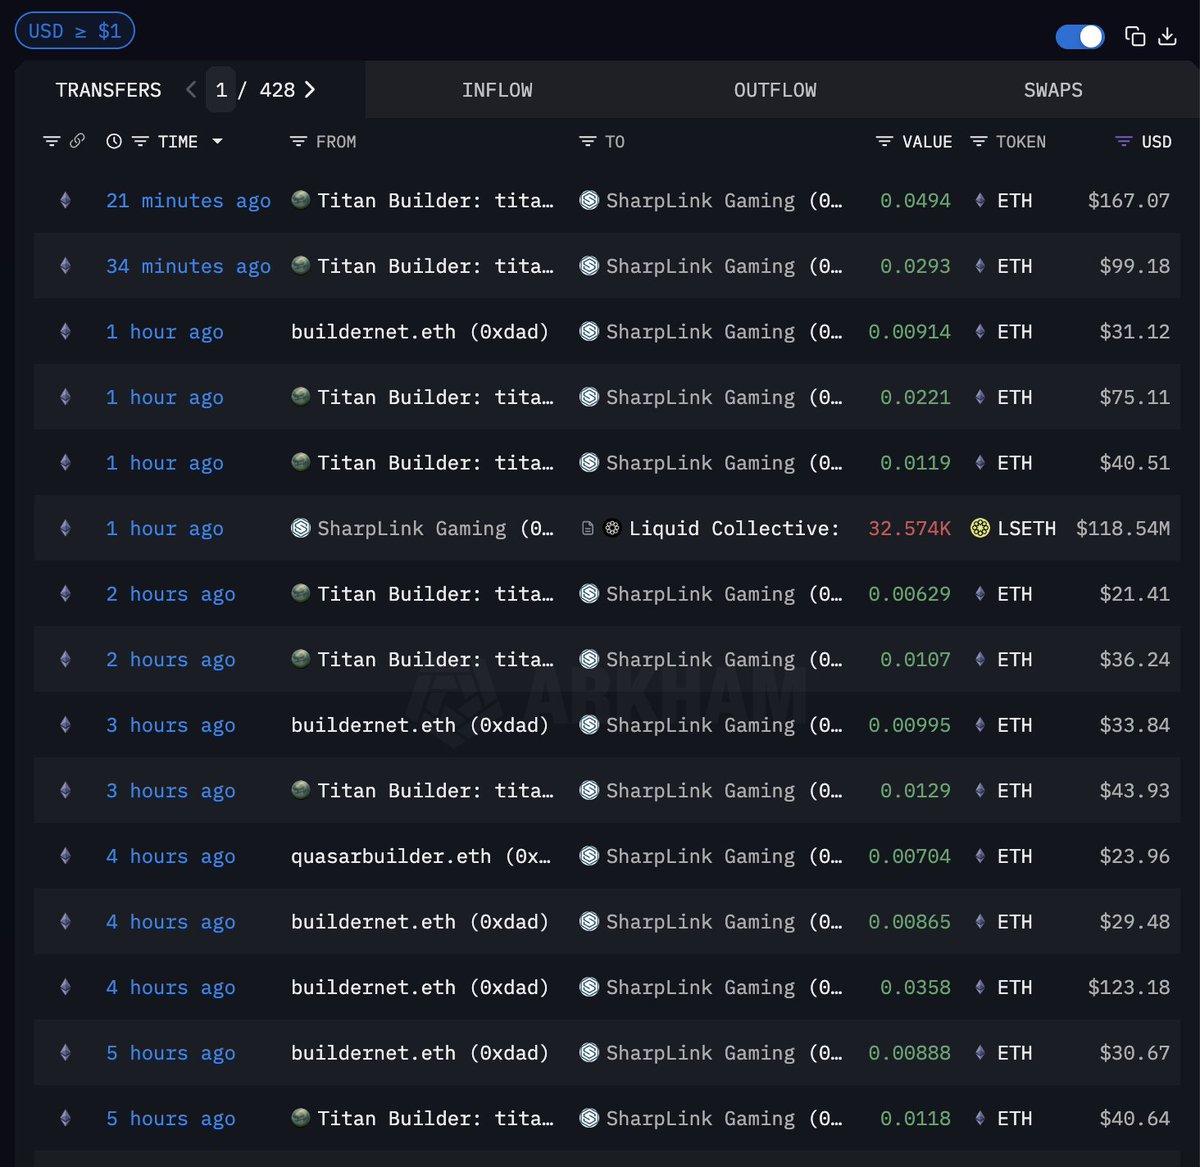Switch to the INFLOW tab
The height and width of the screenshot is (1167, 1200).
497,90
